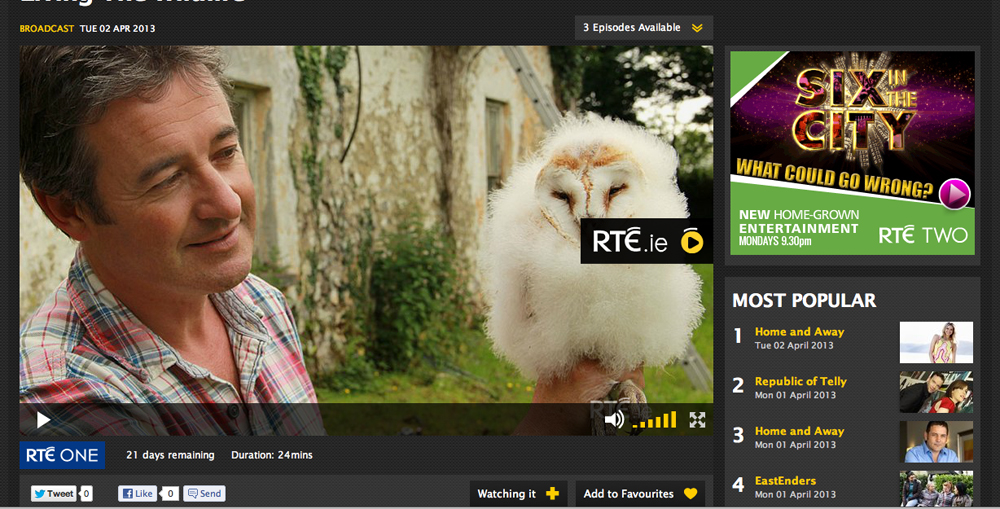Click the 'Duration: 24mins' text
Viewport: 1000px width, 509px height.
pos(272,455)
